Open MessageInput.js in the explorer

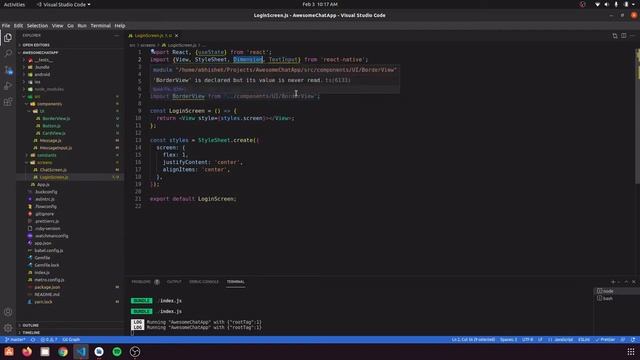[x=56, y=148]
